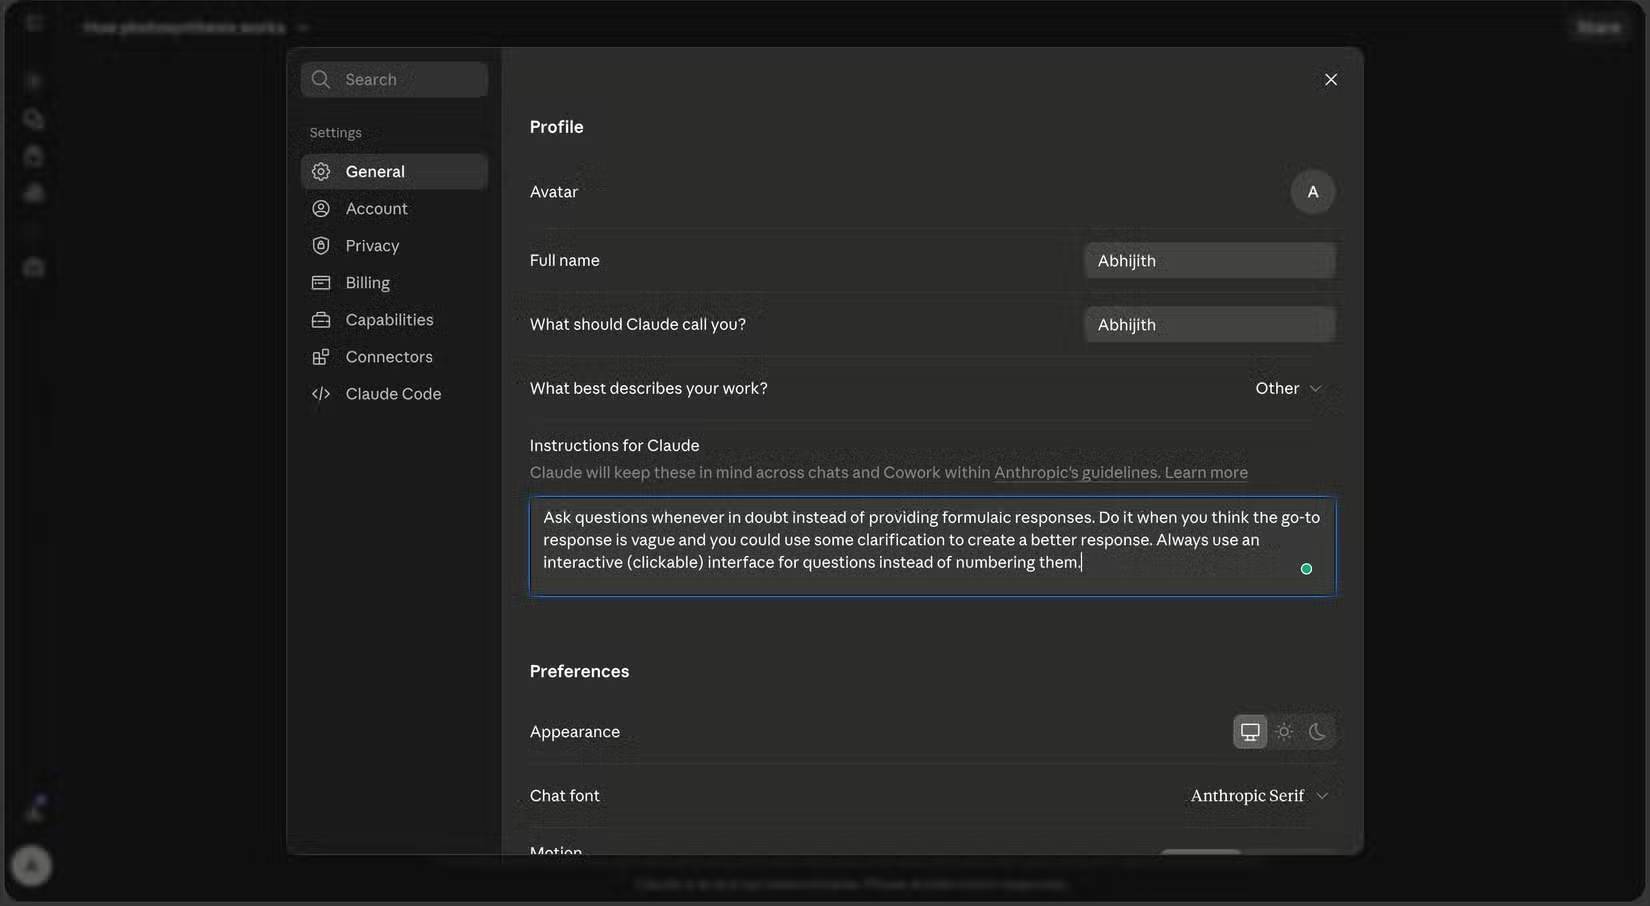Click the 'Instructions for Claude' label
Image resolution: width=1650 pixels, height=906 pixels.
click(x=615, y=446)
